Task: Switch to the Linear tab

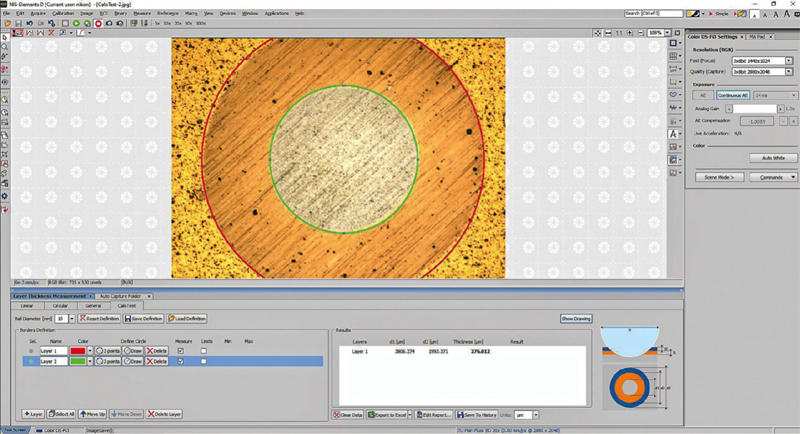Action: pos(27,305)
